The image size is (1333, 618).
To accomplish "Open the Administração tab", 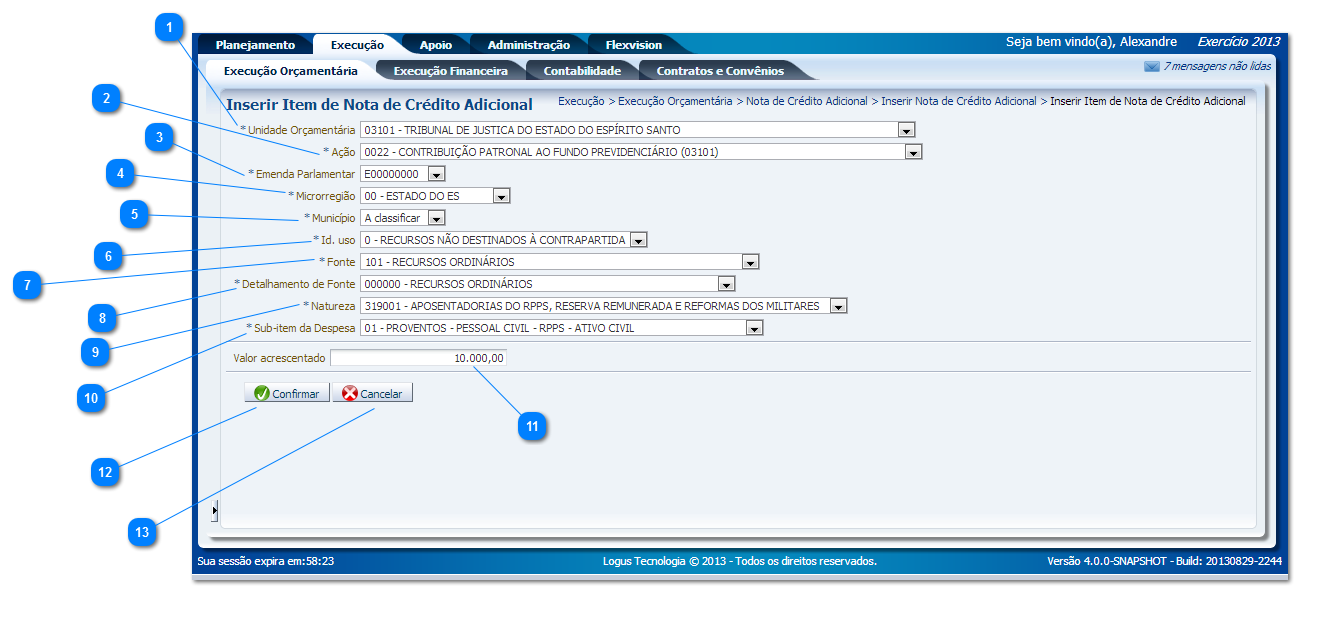I will [x=528, y=45].
